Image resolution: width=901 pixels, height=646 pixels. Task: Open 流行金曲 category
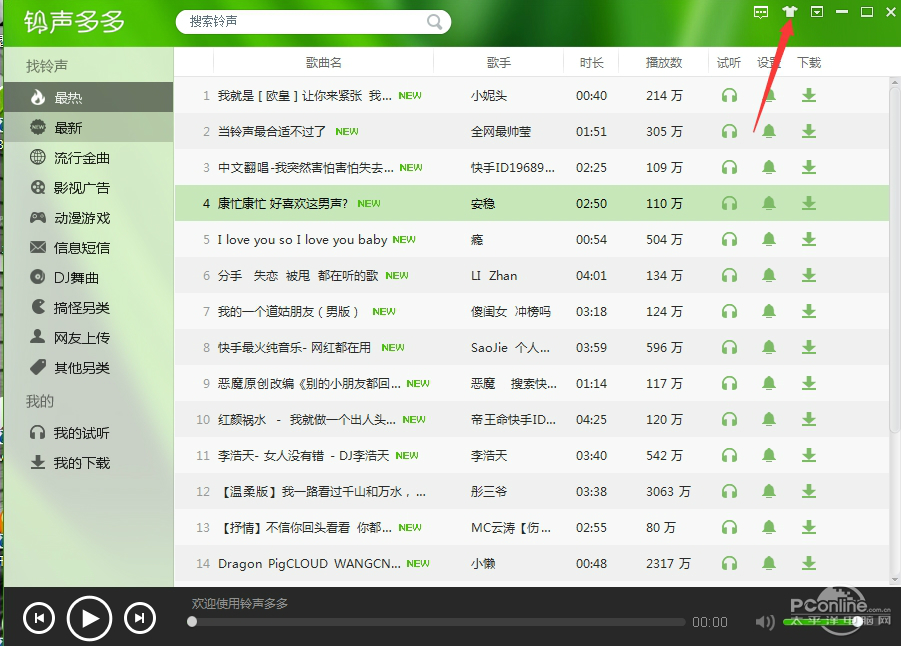[x=88, y=157]
